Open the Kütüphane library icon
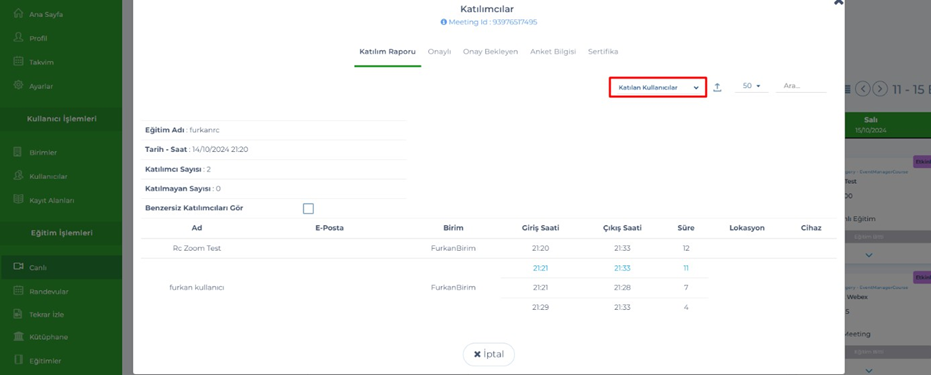 pyautogui.click(x=18, y=337)
